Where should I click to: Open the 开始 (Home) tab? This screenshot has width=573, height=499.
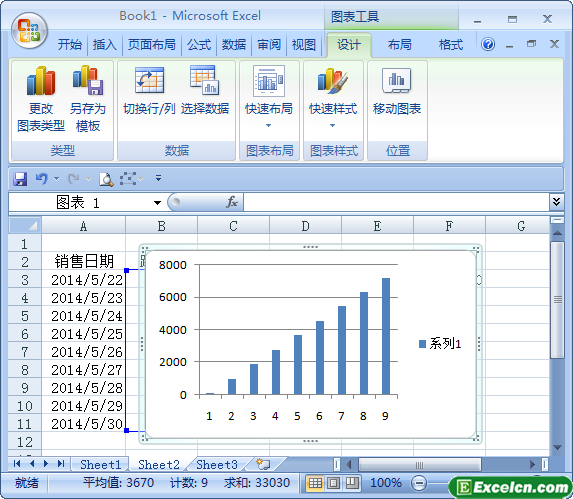(69, 45)
